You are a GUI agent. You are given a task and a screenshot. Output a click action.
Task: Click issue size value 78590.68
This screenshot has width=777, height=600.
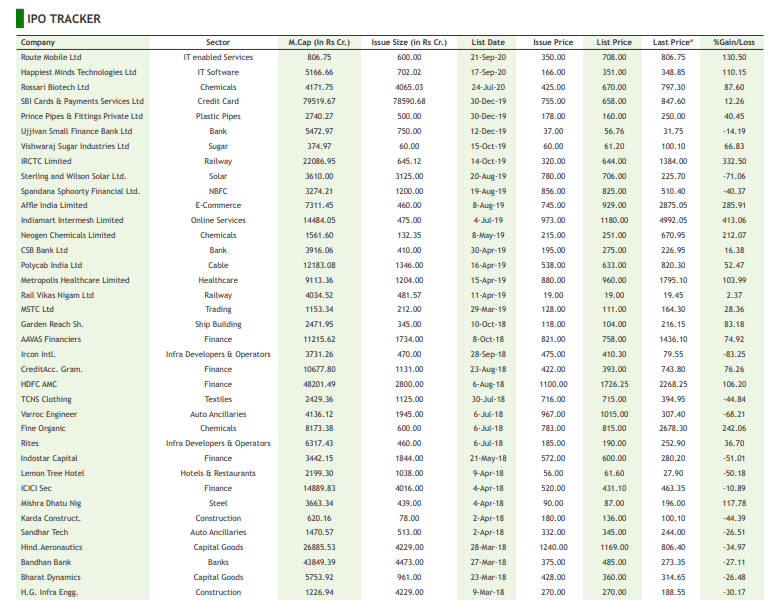point(409,101)
